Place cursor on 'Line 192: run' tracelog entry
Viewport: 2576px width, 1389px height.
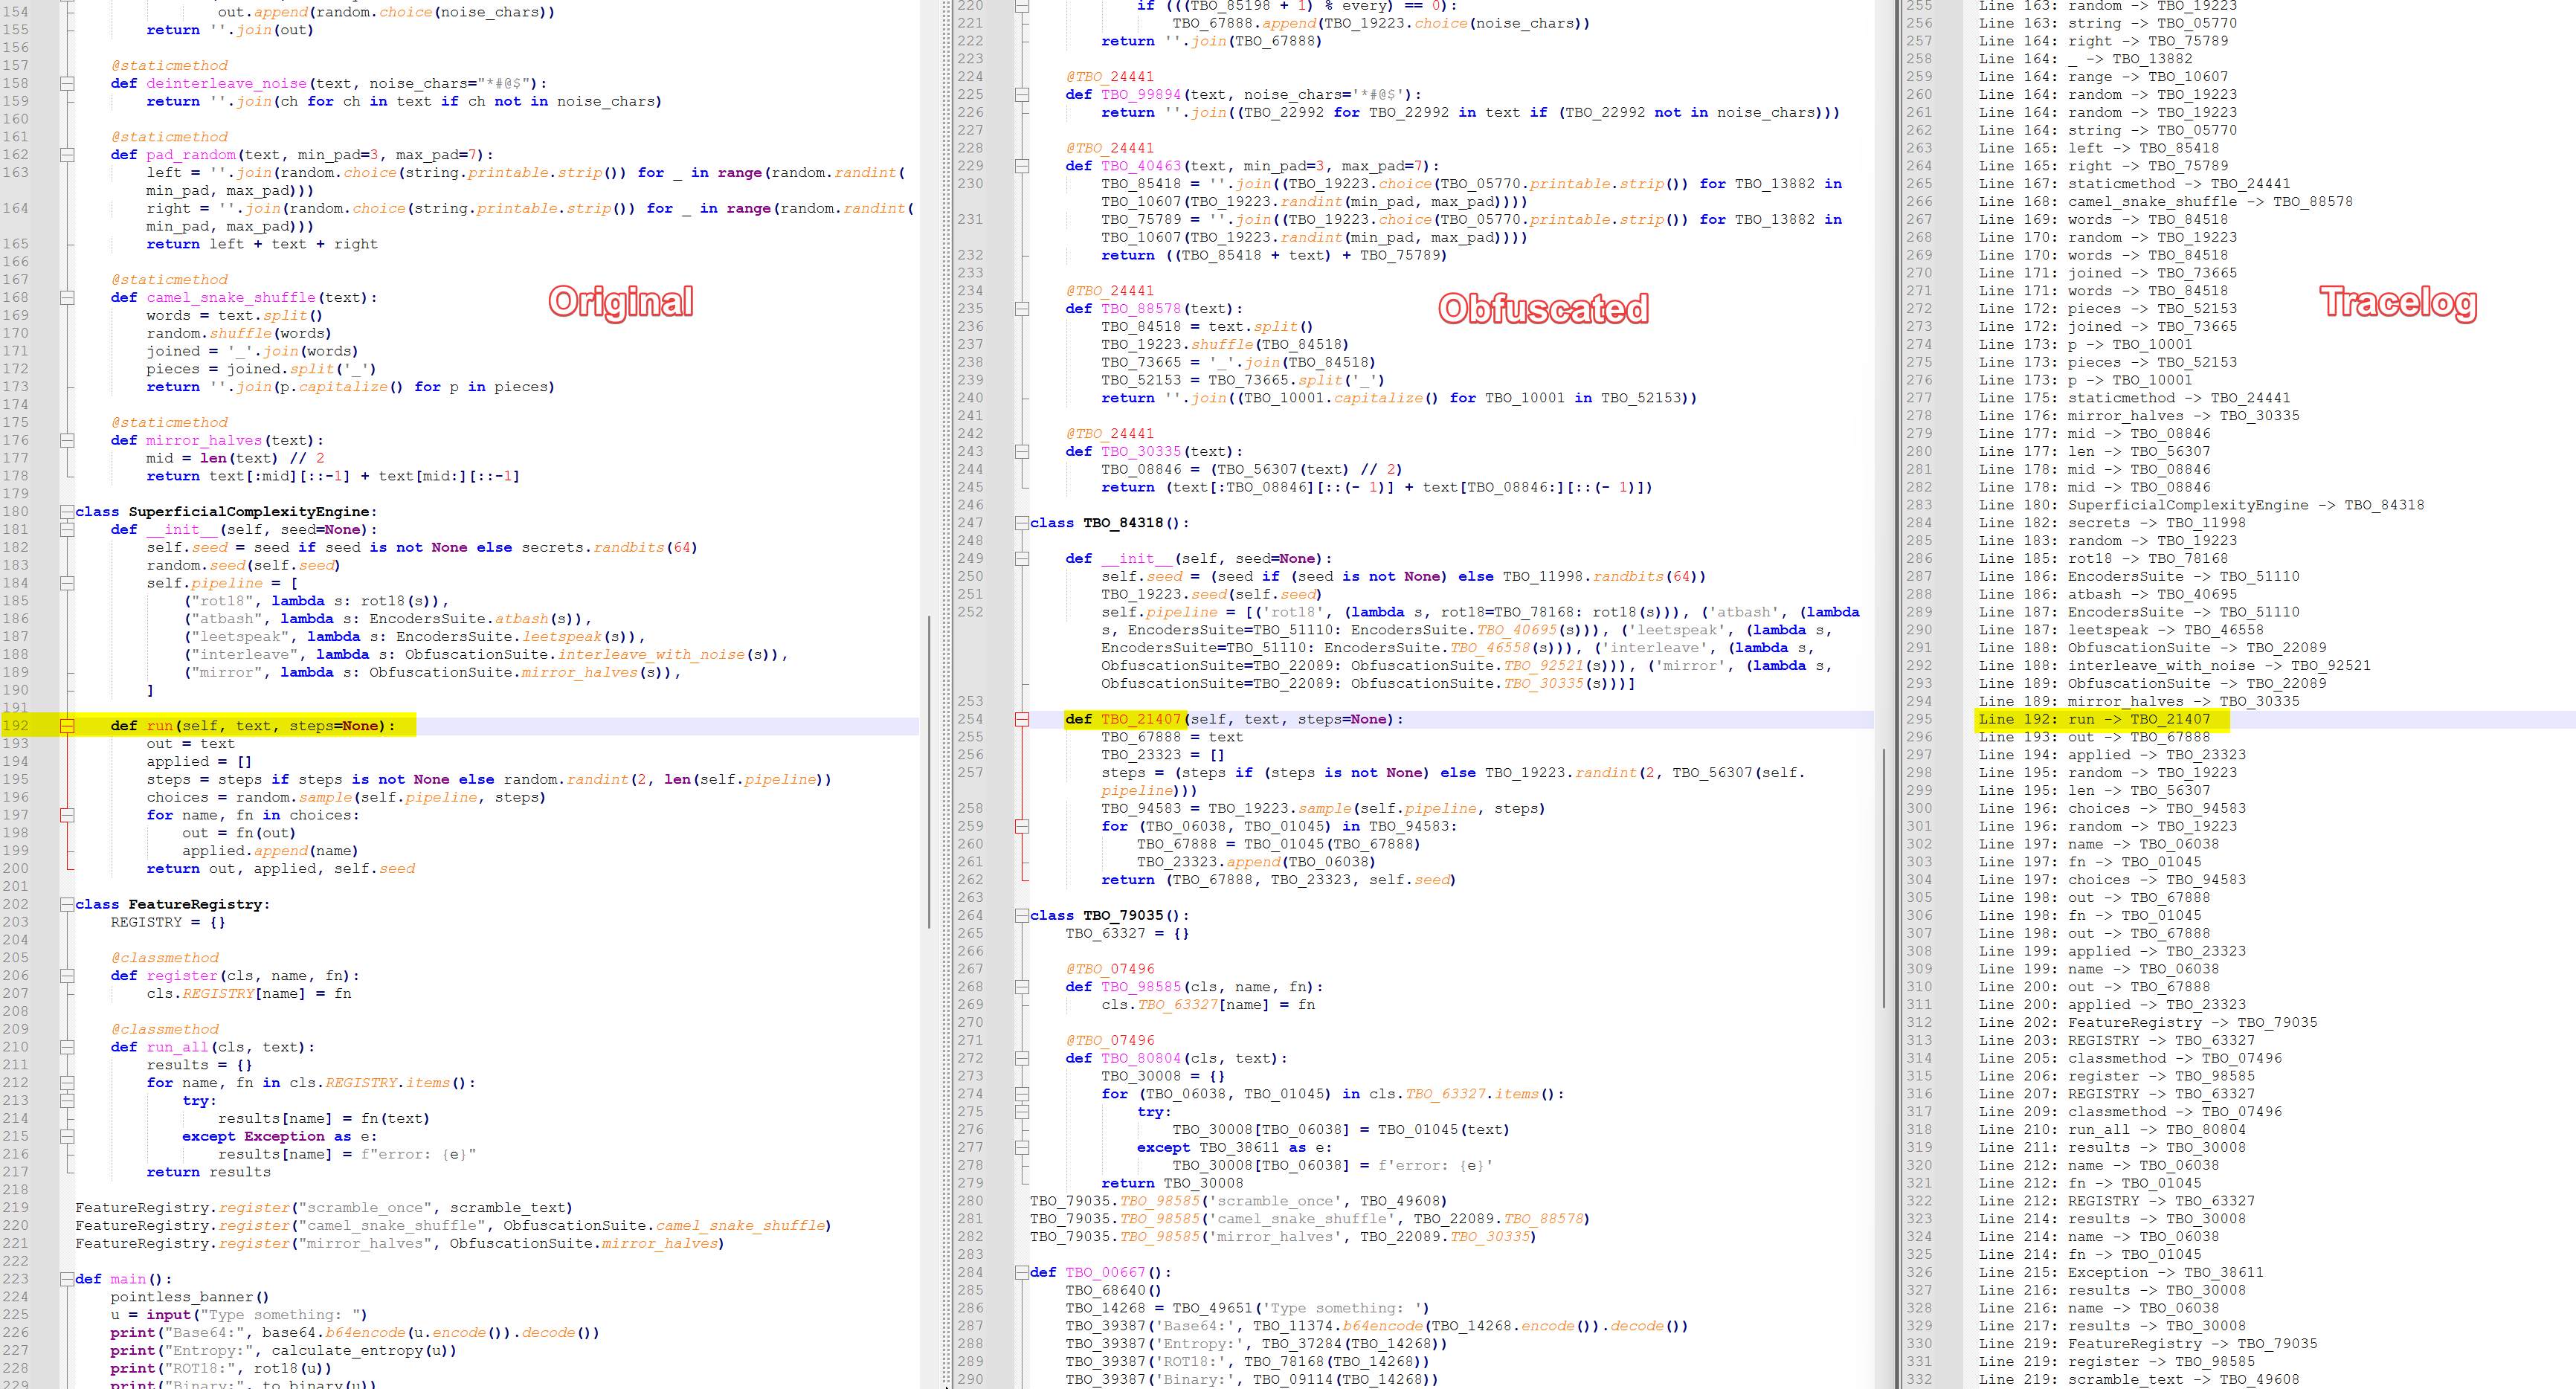click(2035, 719)
